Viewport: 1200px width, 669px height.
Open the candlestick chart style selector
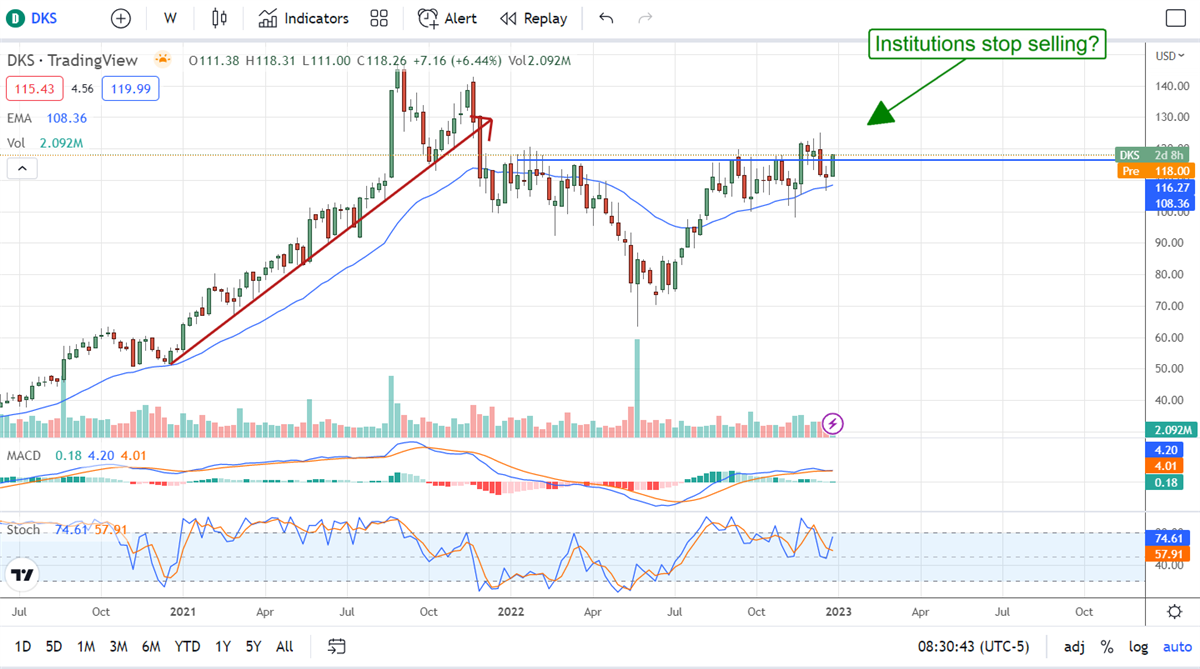[x=220, y=18]
